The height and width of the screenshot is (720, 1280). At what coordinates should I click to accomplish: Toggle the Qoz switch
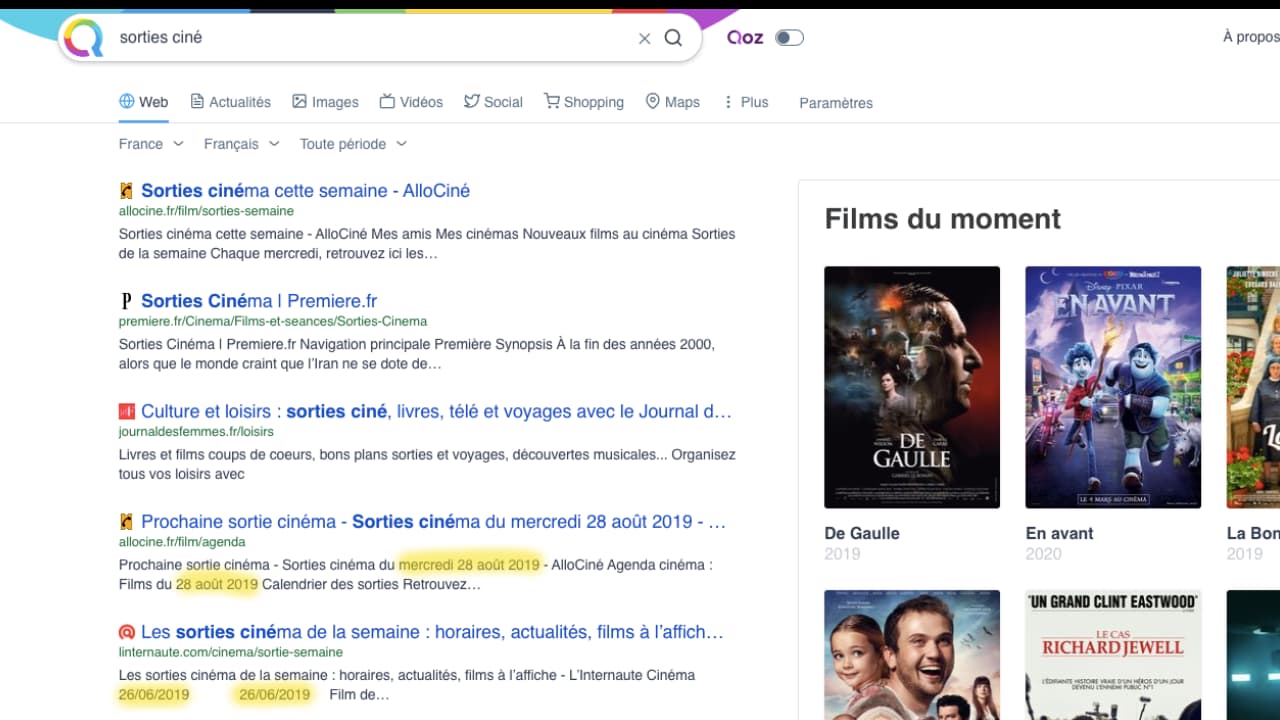click(789, 38)
